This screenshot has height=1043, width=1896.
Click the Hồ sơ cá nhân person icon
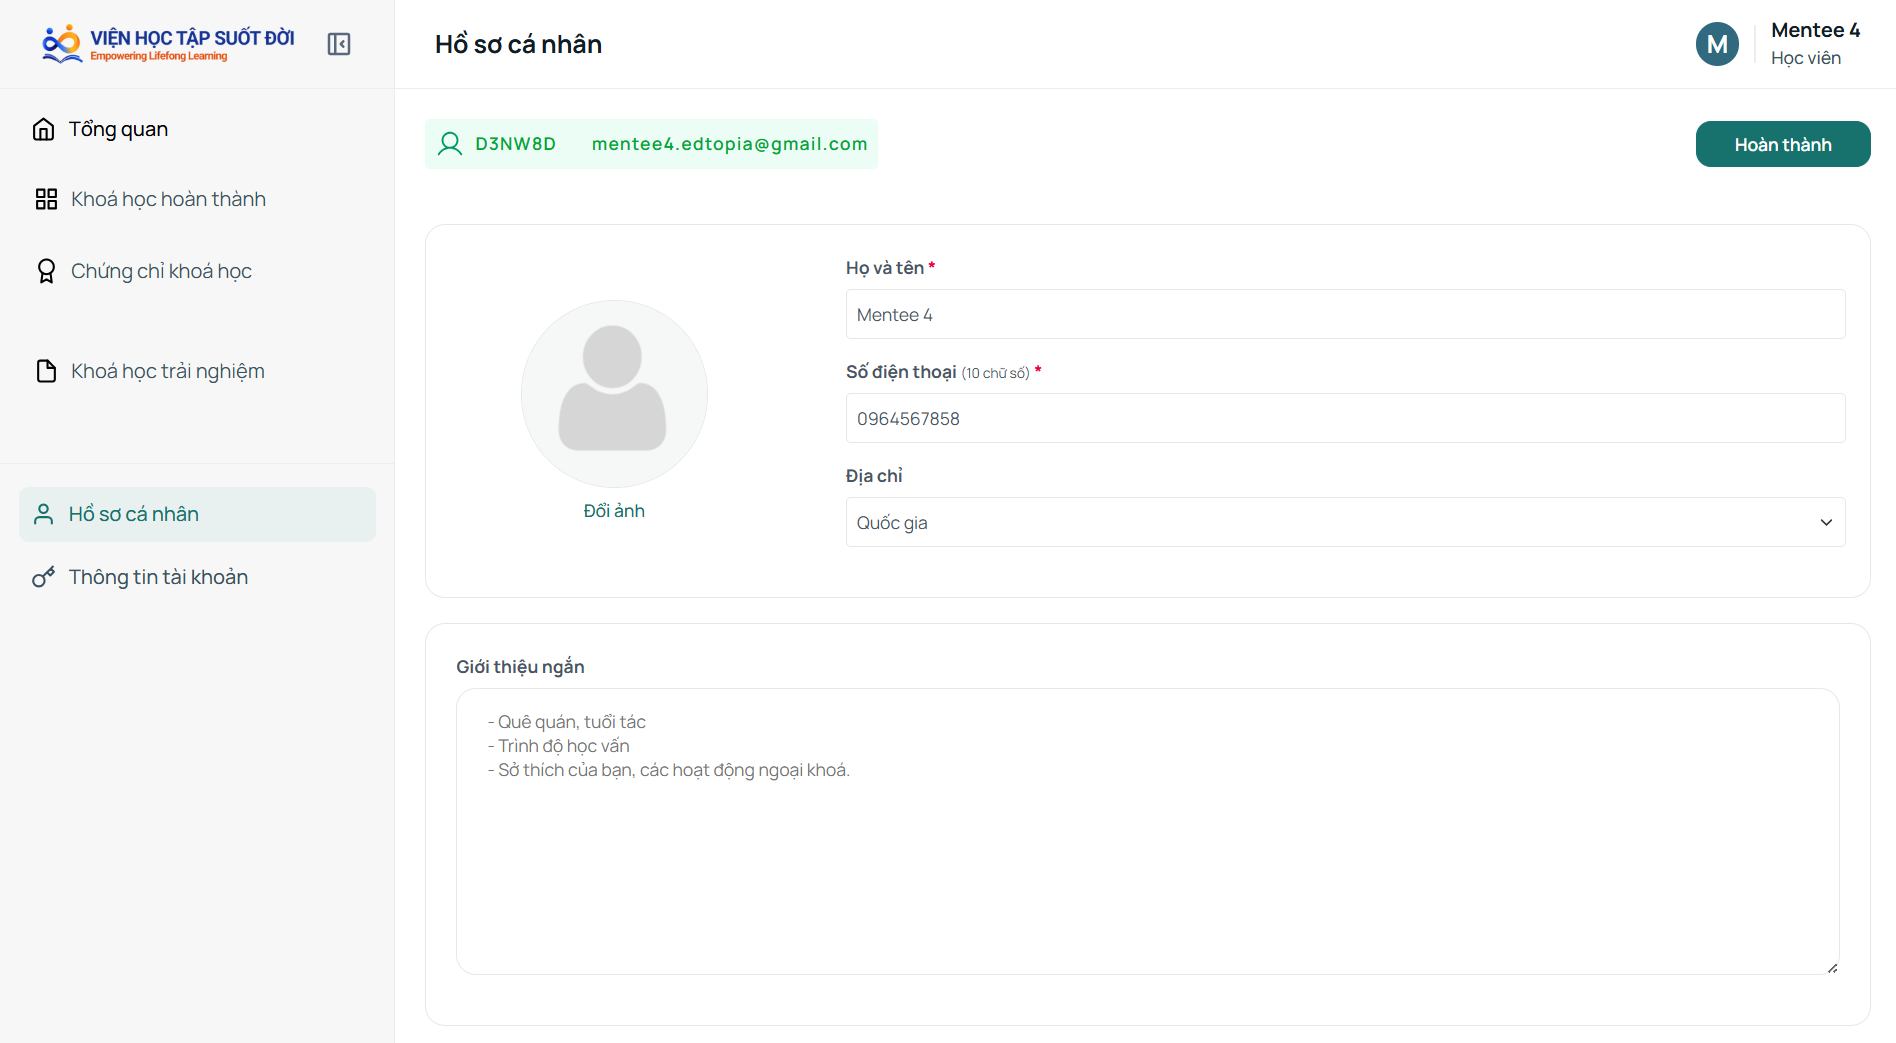point(43,514)
